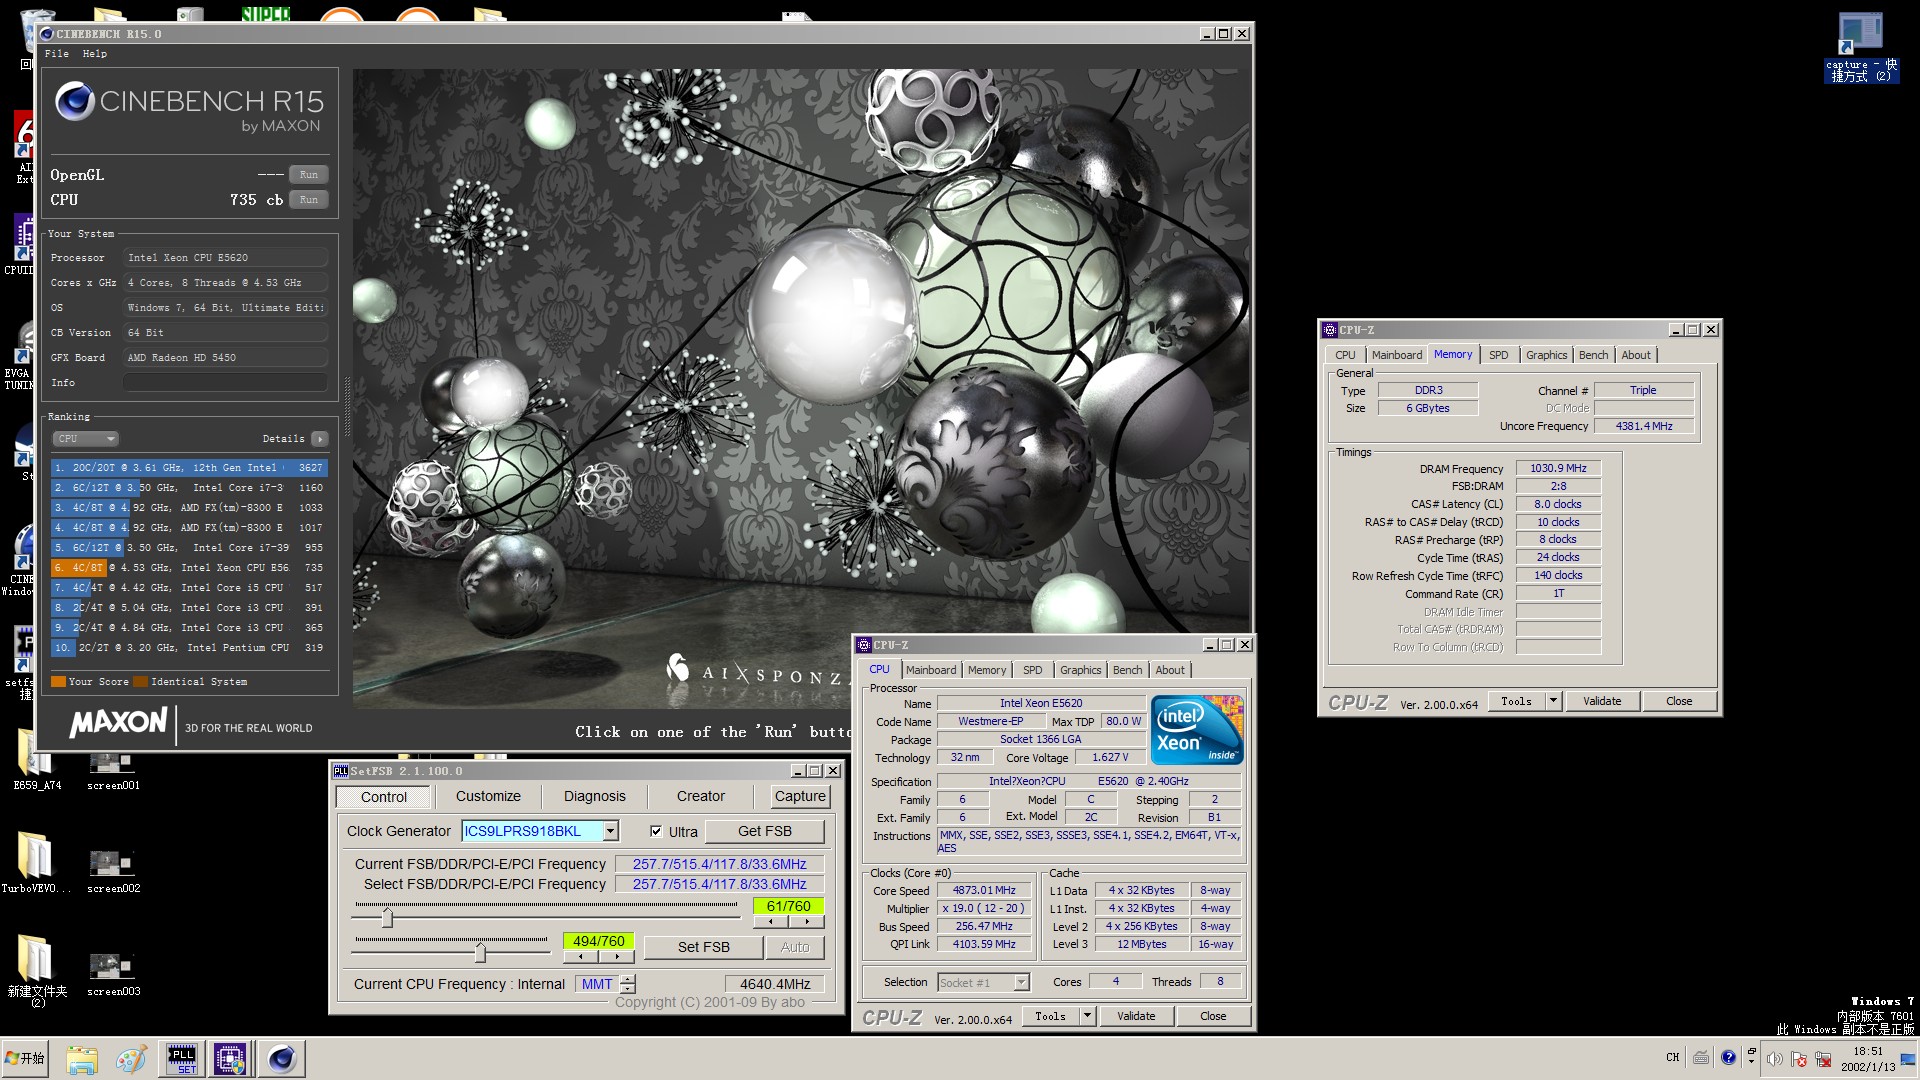Open the Help menu in Cinebench
The height and width of the screenshot is (1080, 1920).
point(95,54)
